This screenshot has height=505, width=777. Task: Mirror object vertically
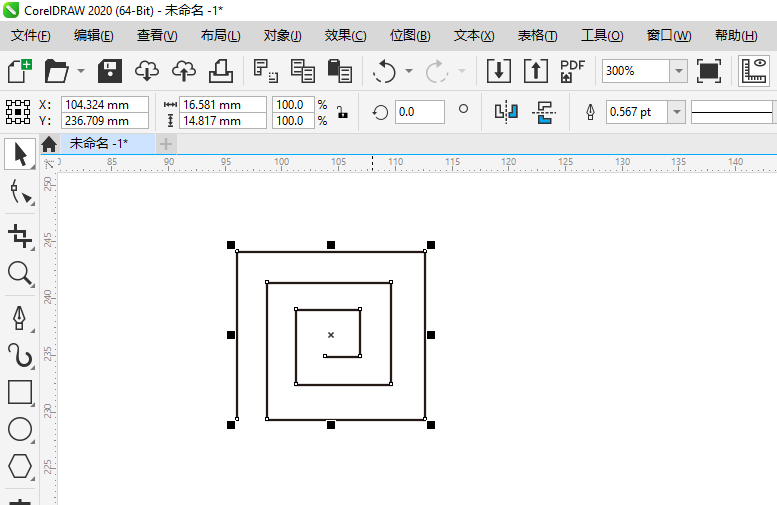[544, 112]
